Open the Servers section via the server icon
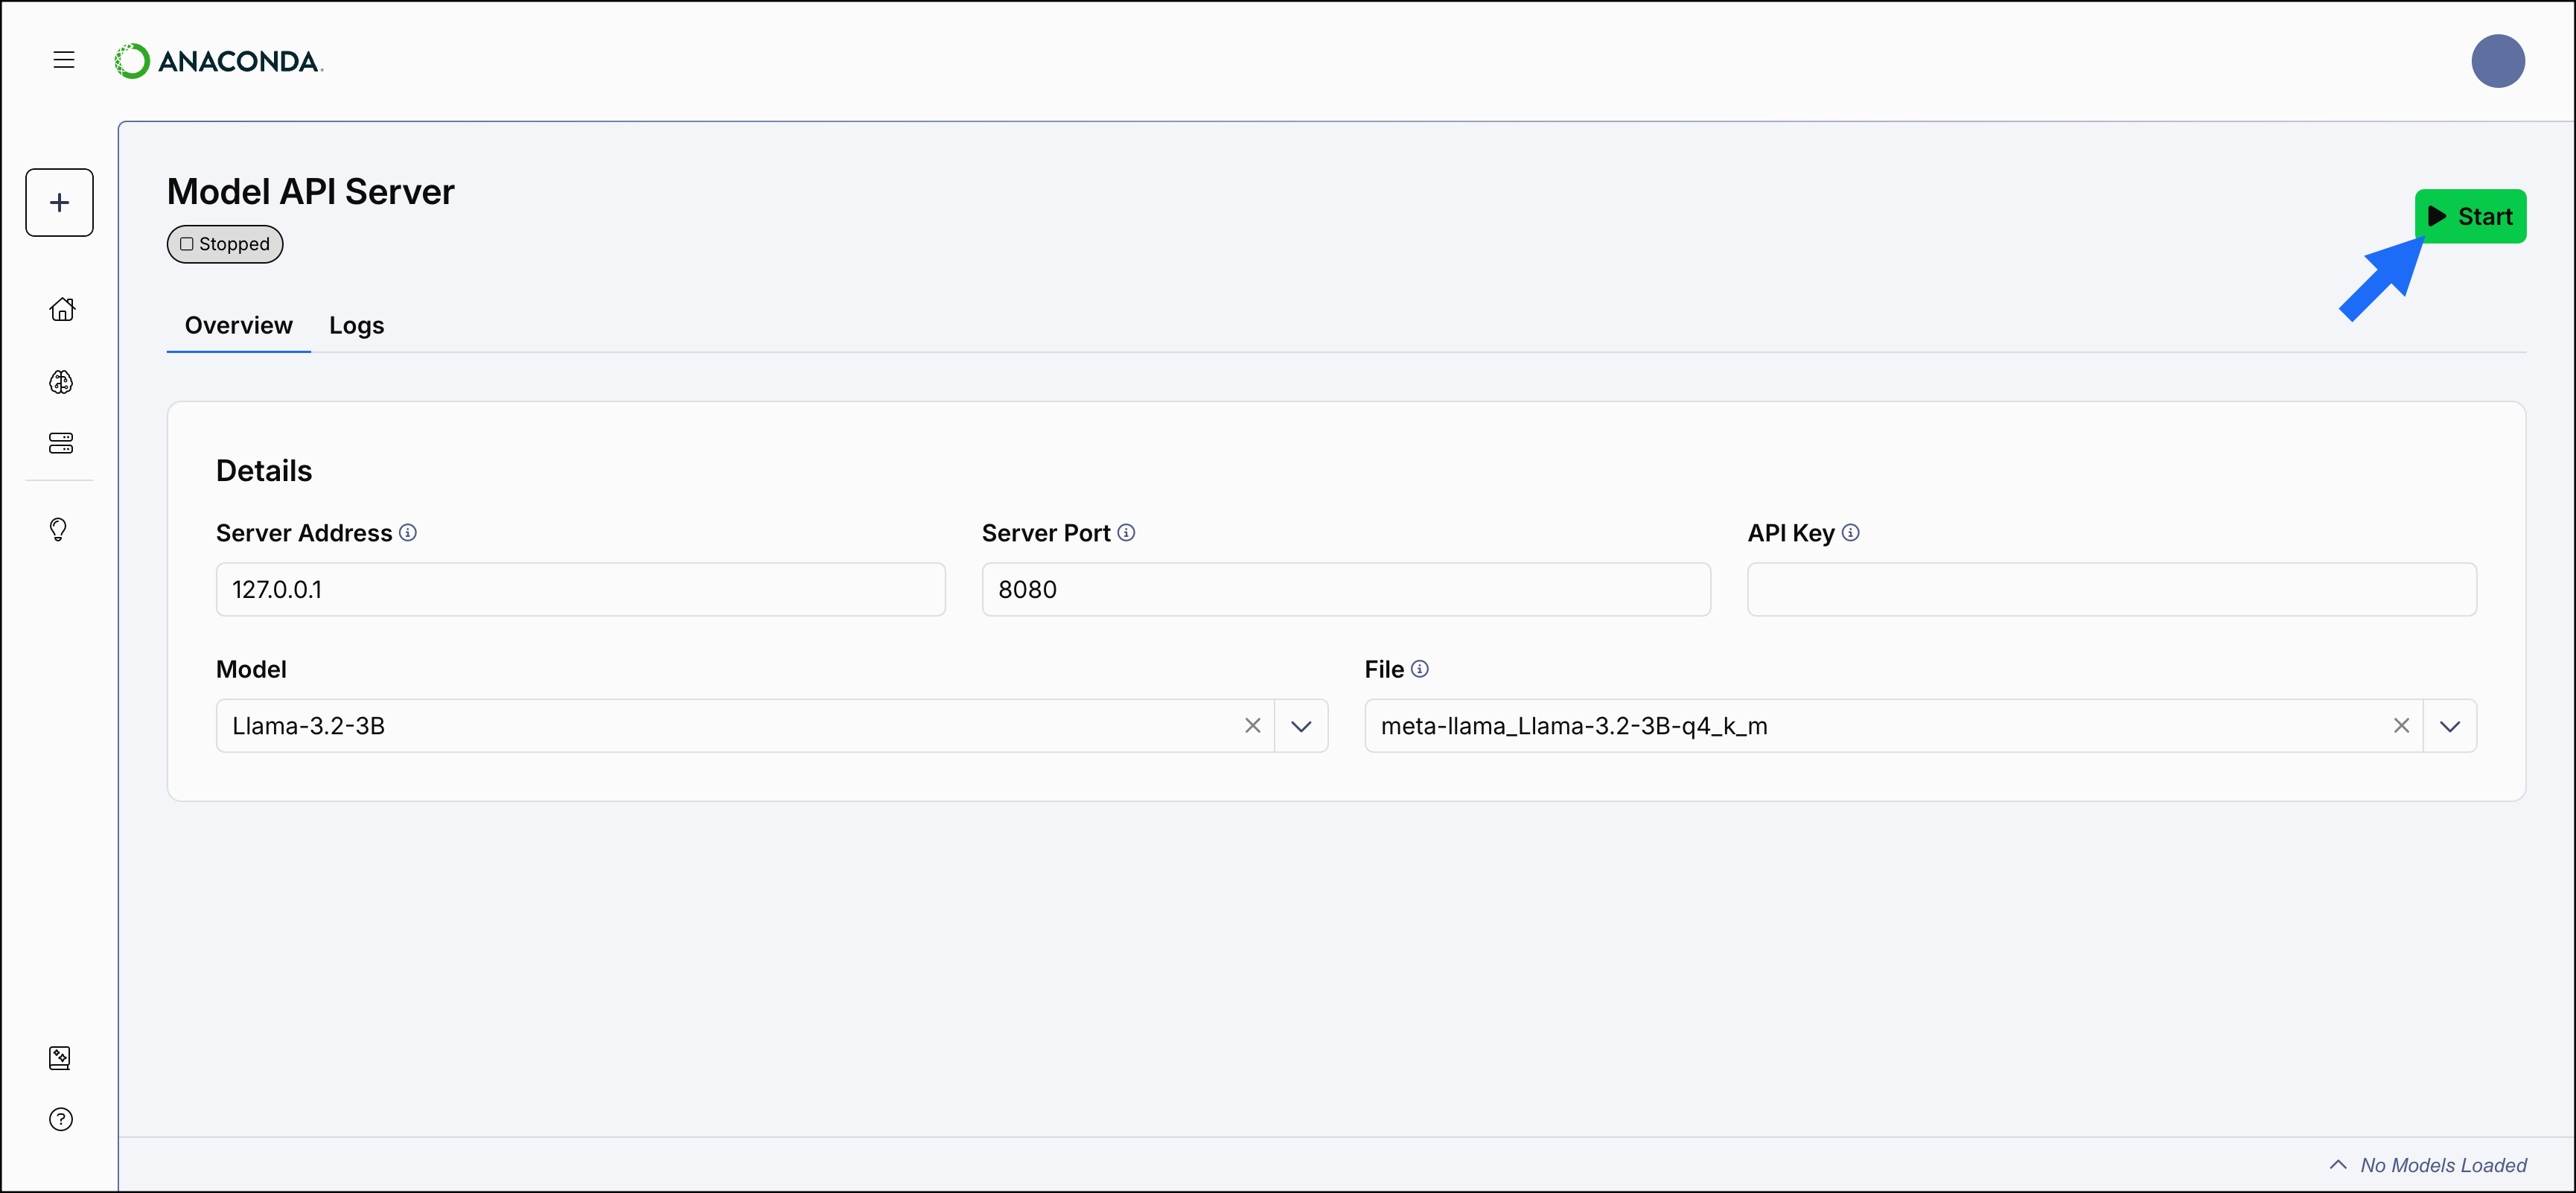 61,443
